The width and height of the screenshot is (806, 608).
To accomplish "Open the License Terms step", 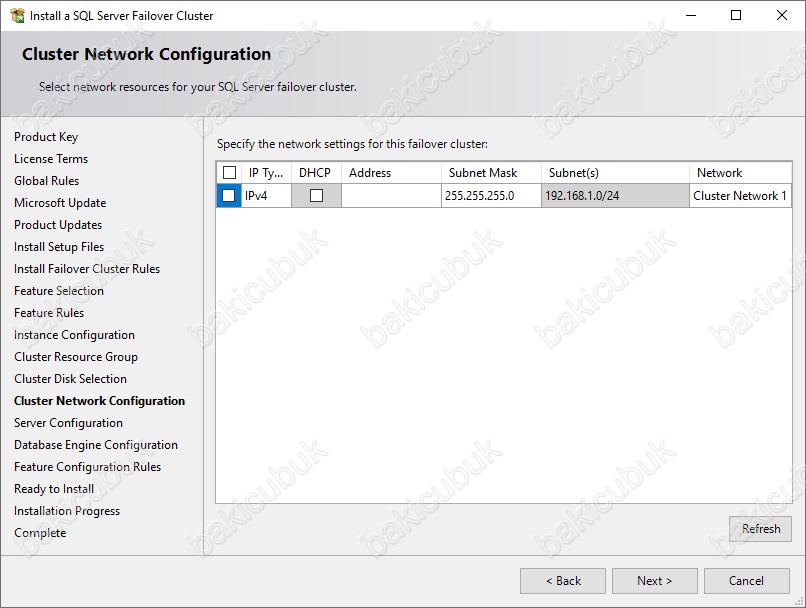I will tap(51, 159).
